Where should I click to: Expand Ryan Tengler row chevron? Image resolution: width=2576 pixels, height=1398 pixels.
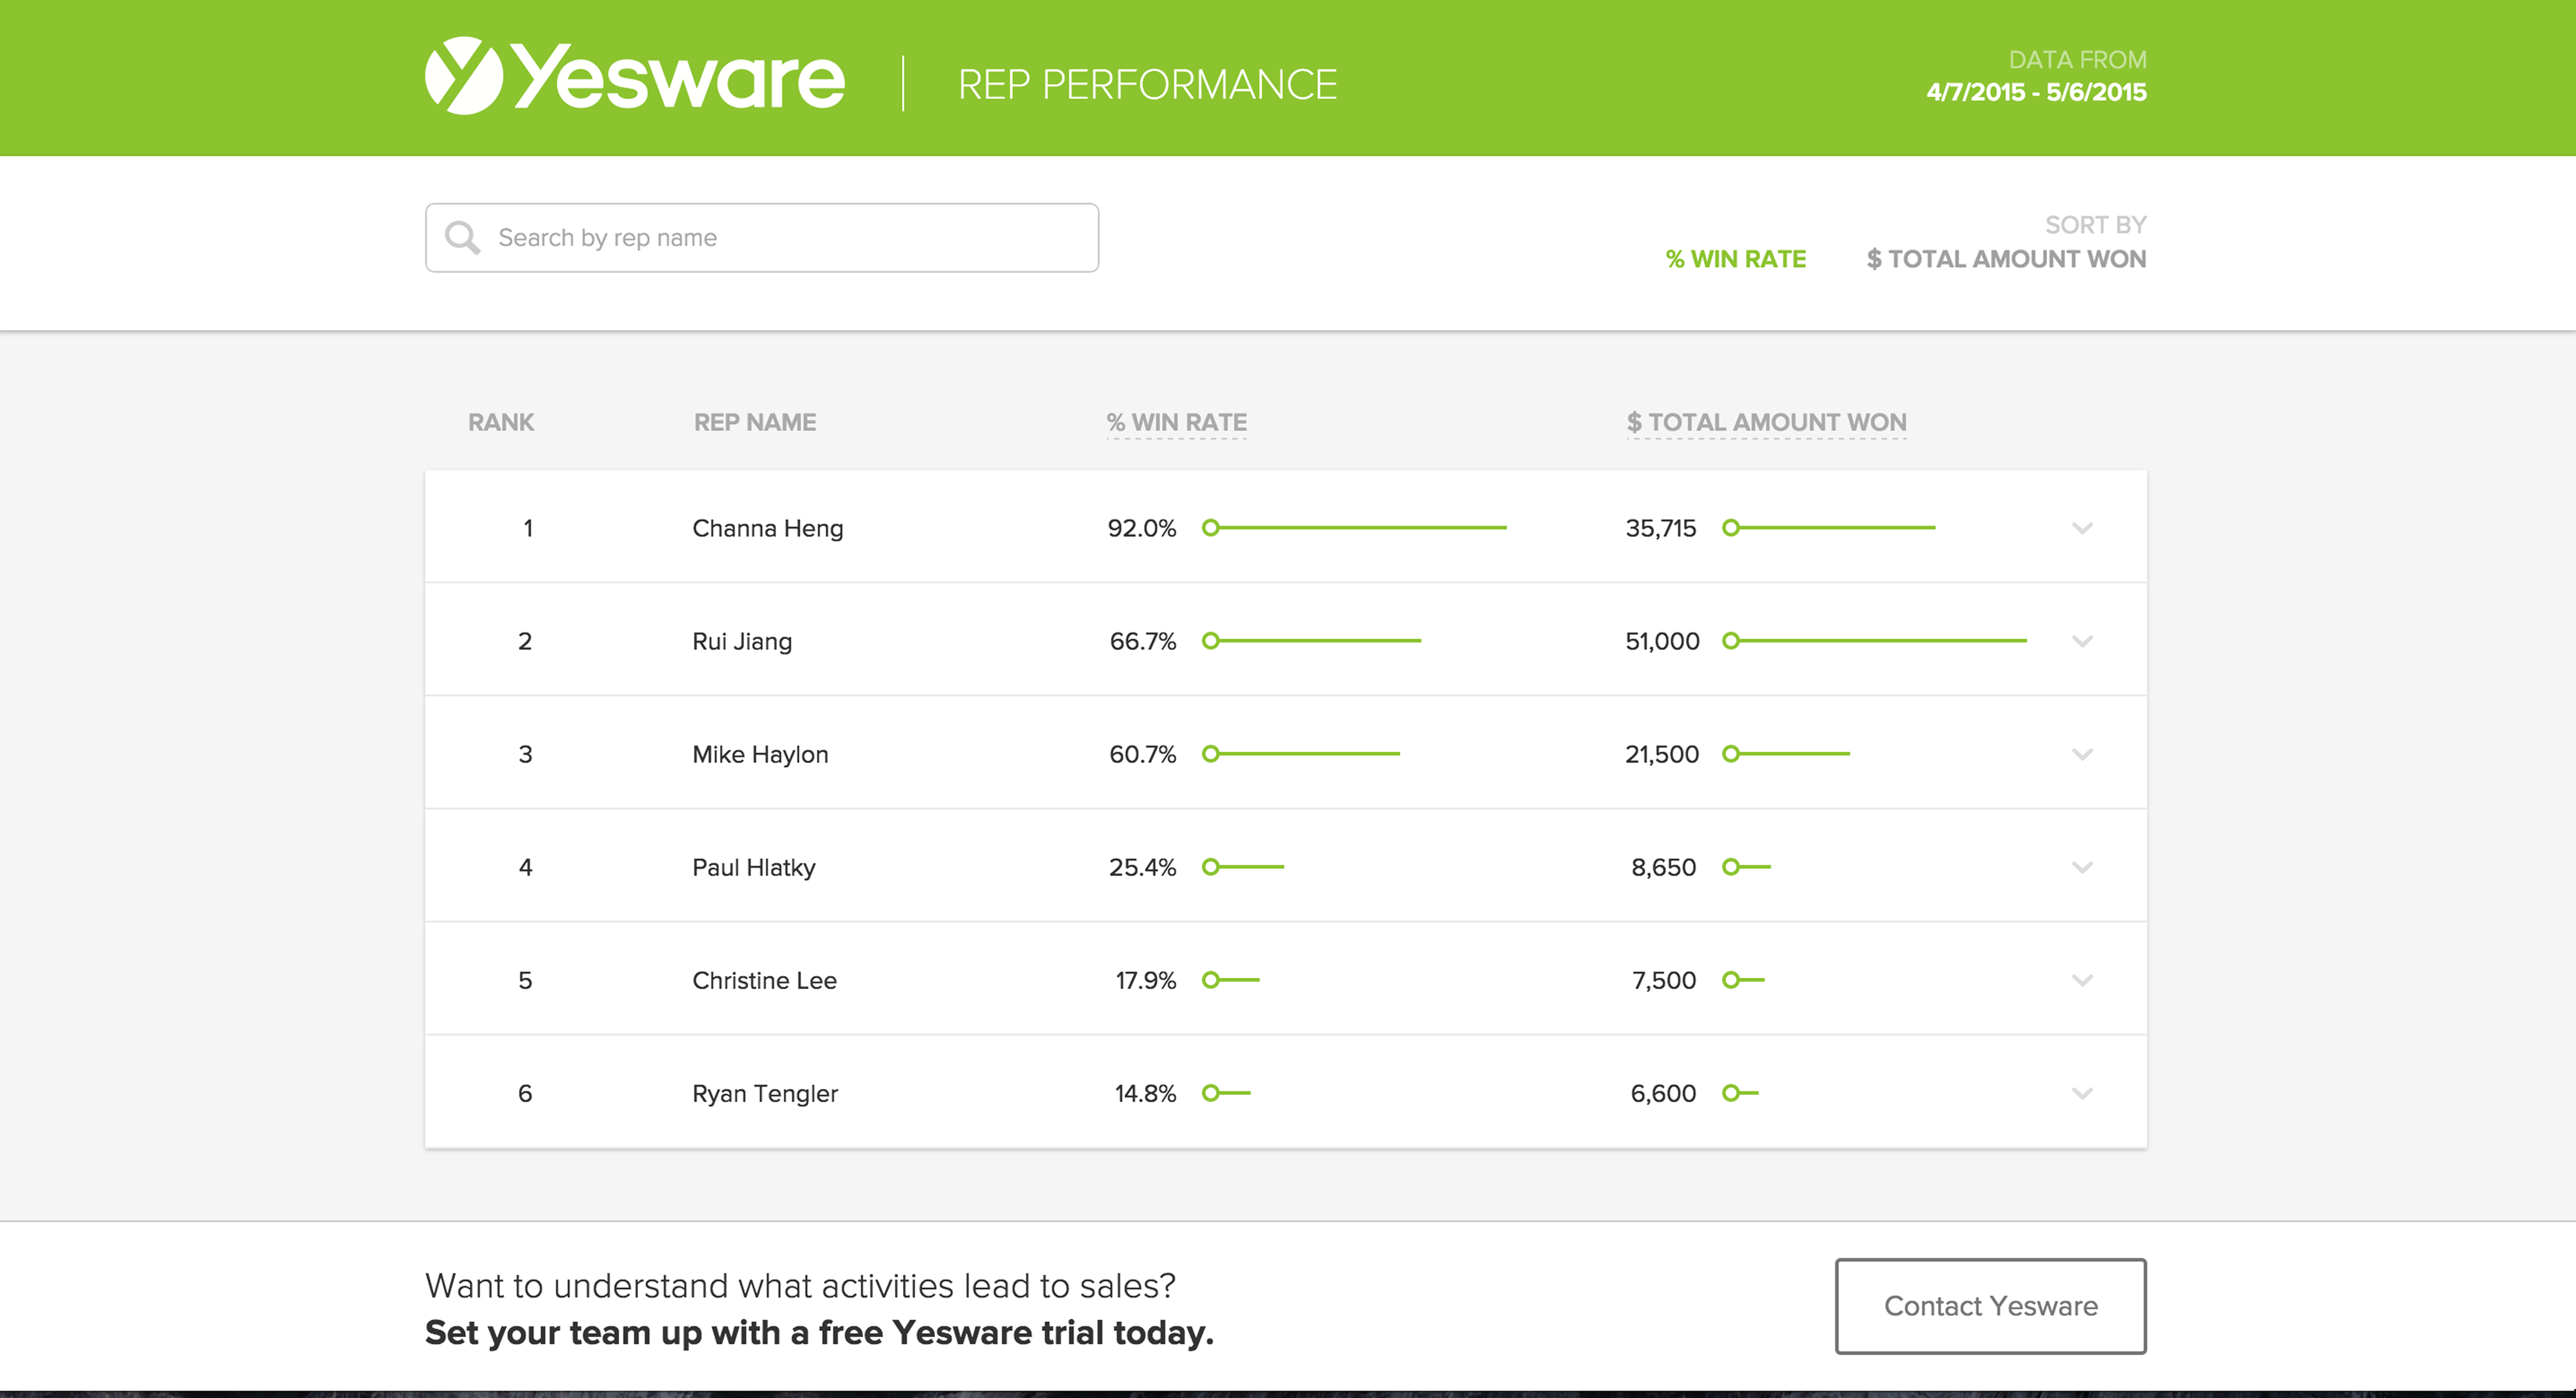2082,1093
